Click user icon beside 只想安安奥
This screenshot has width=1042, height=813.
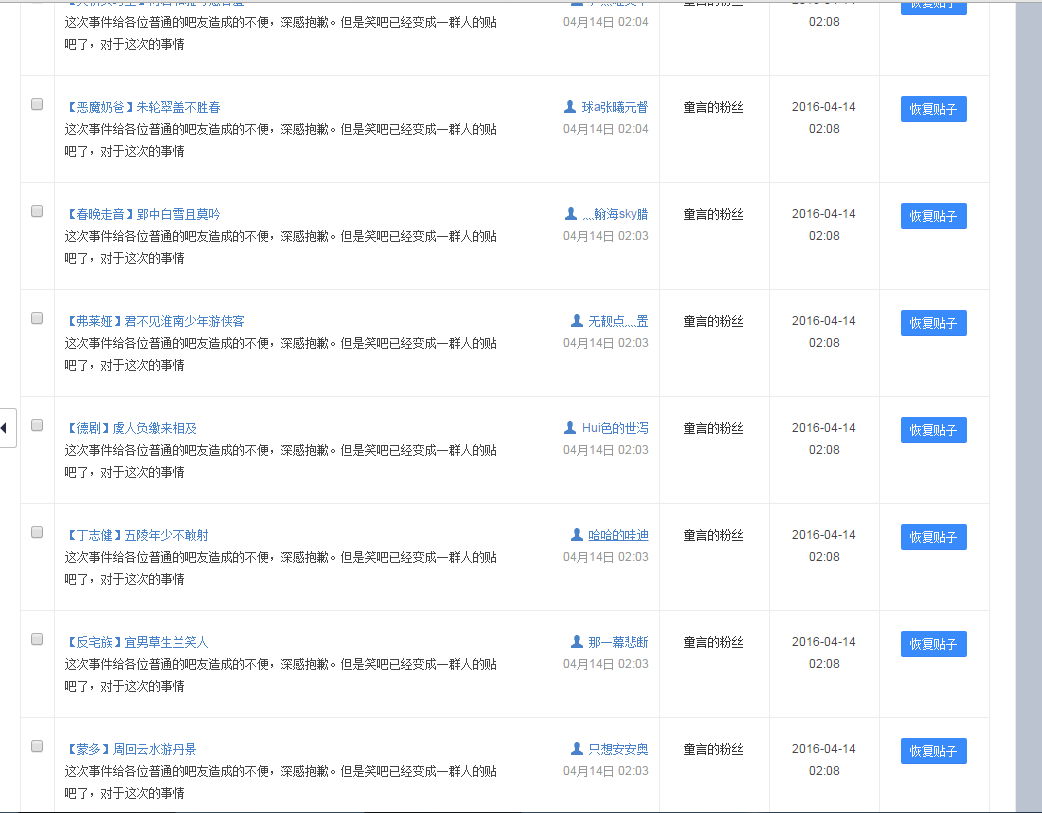click(x=577, y=749)
